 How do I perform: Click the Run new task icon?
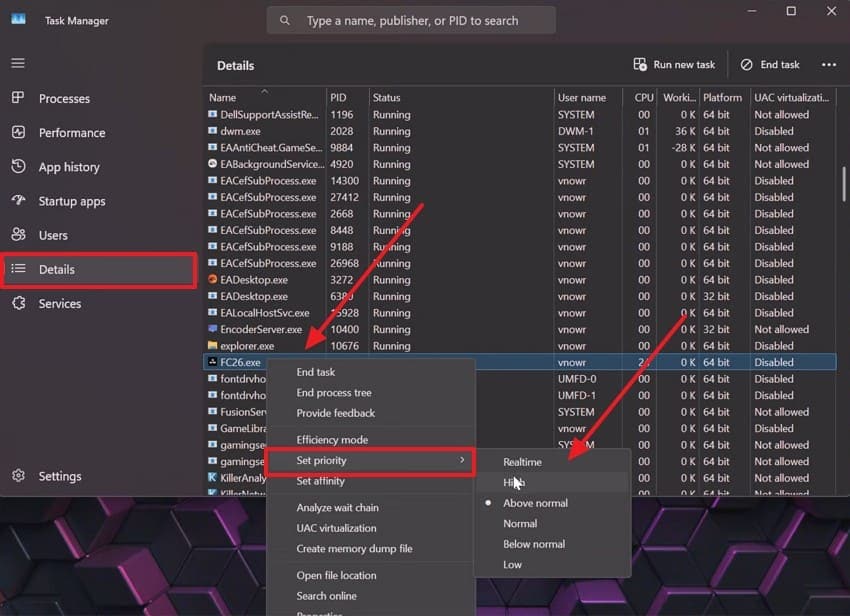click(640, 65)
